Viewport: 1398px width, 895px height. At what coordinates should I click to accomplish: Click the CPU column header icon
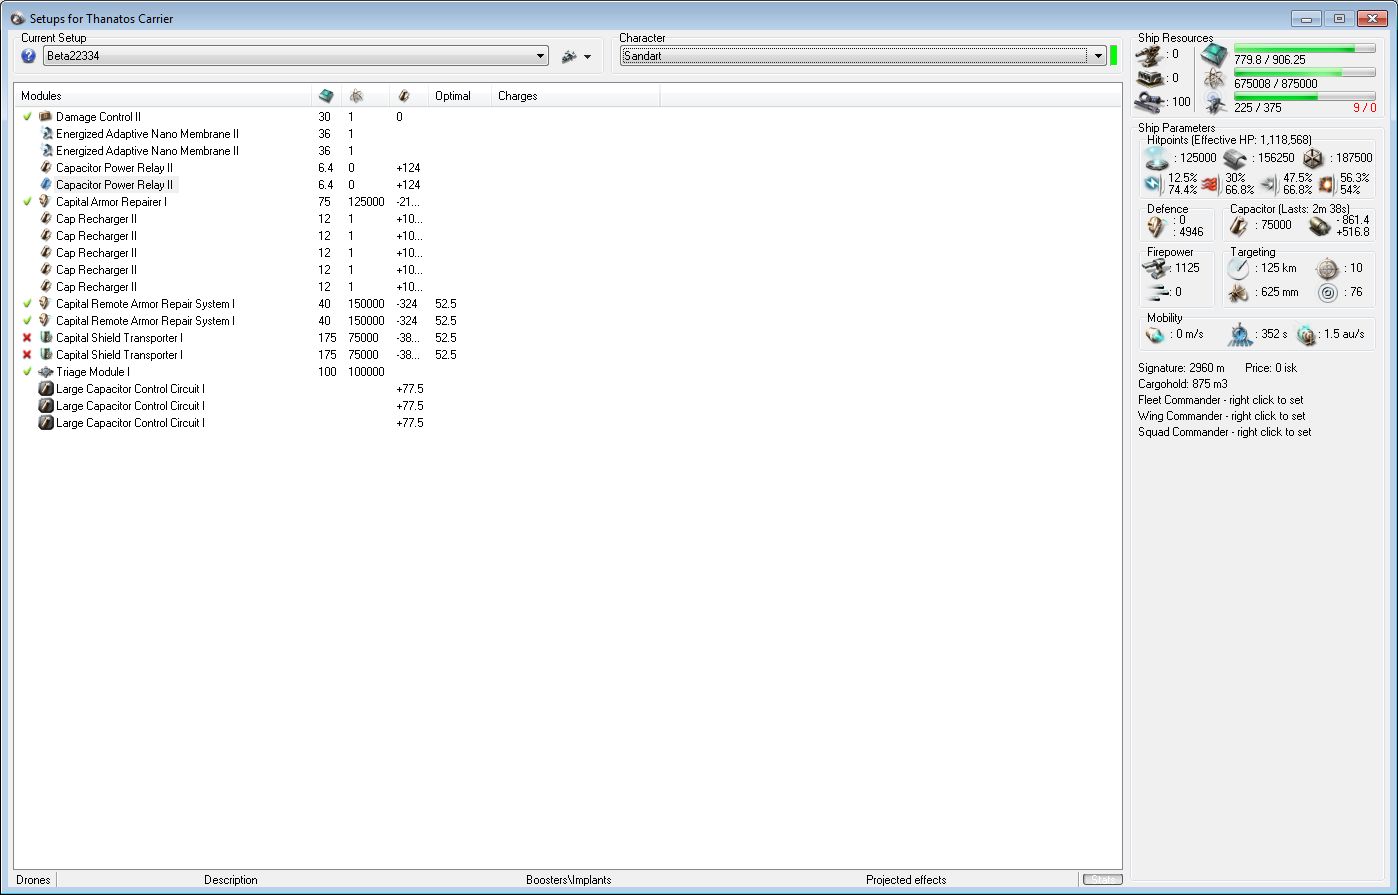326,96
